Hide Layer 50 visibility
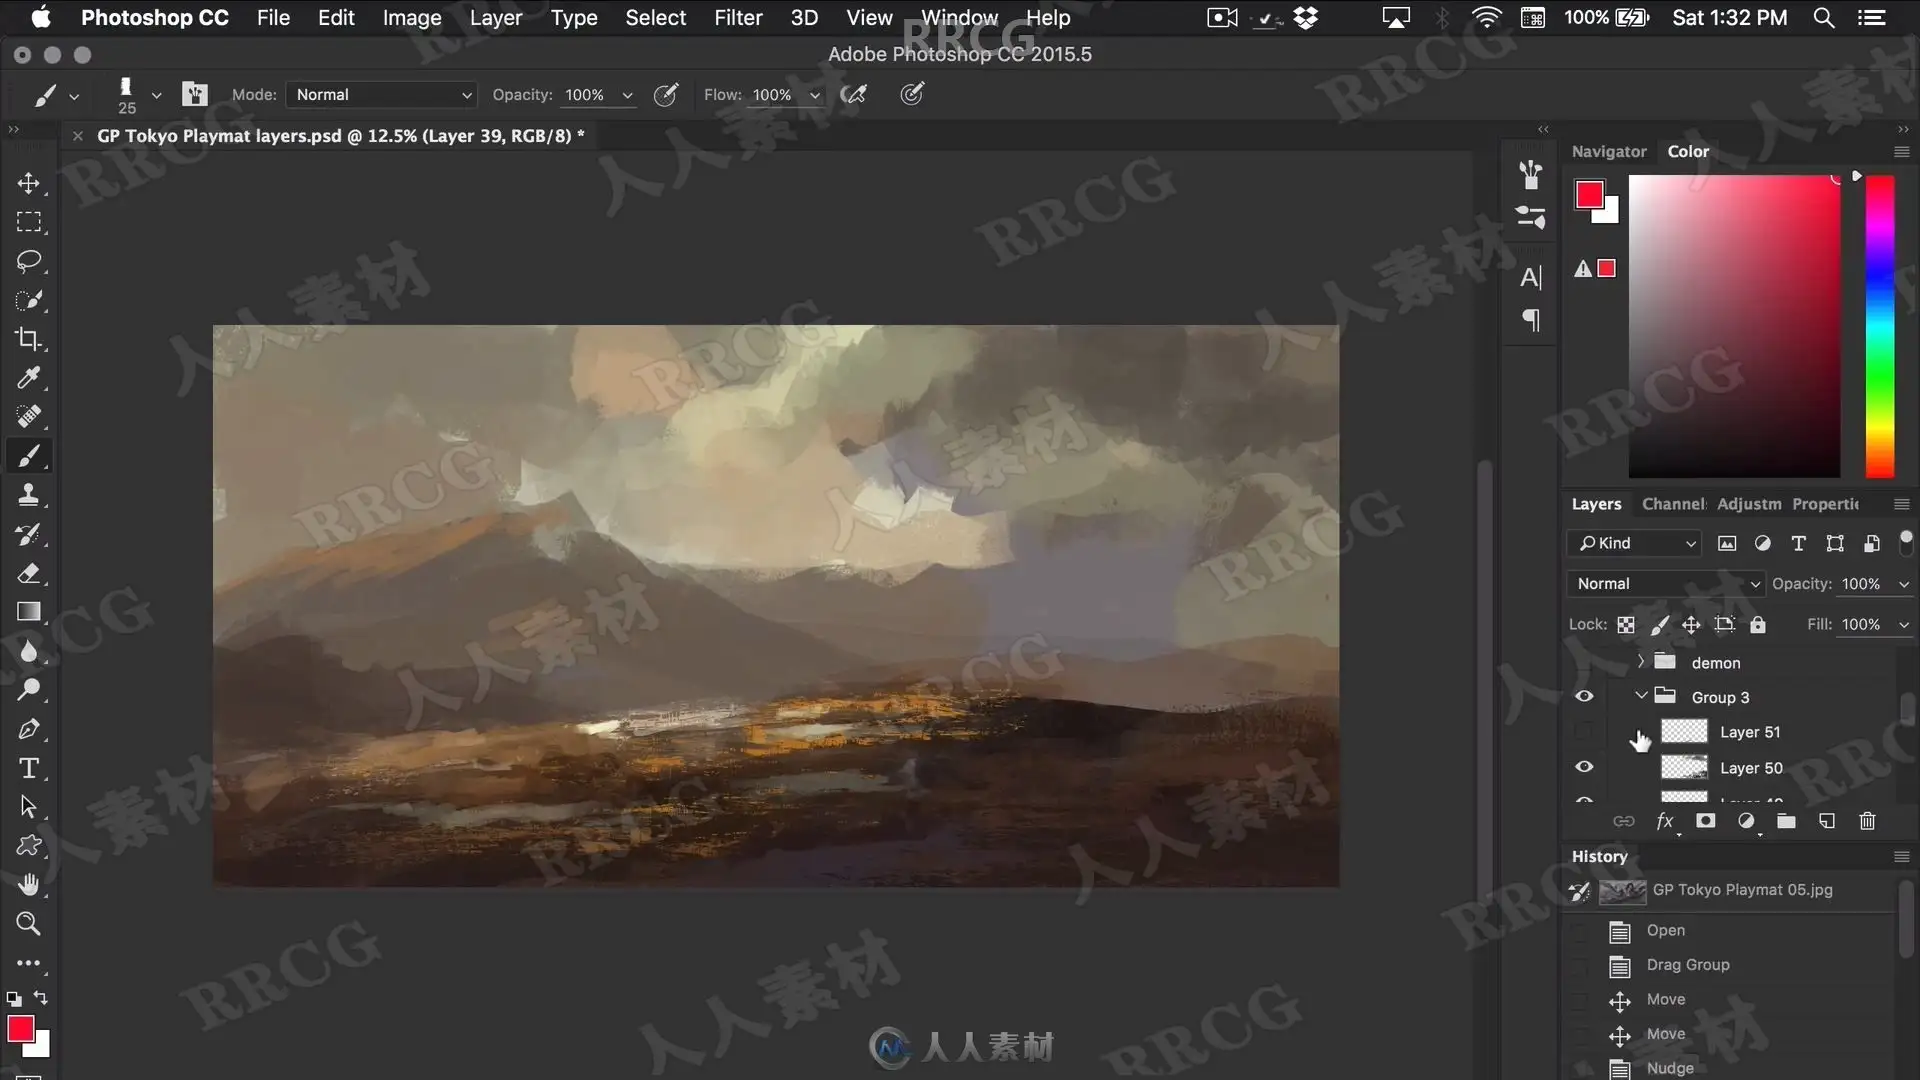The image size is (1920, 1080). click(1584, 767)
